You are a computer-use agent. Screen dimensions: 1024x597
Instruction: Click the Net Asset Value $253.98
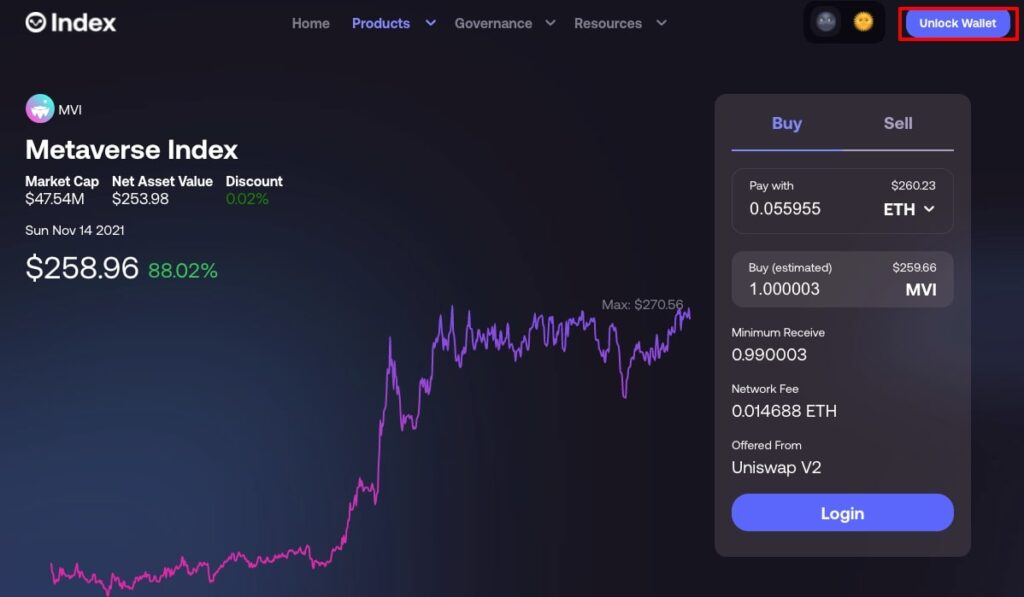[x=140, y=199]
